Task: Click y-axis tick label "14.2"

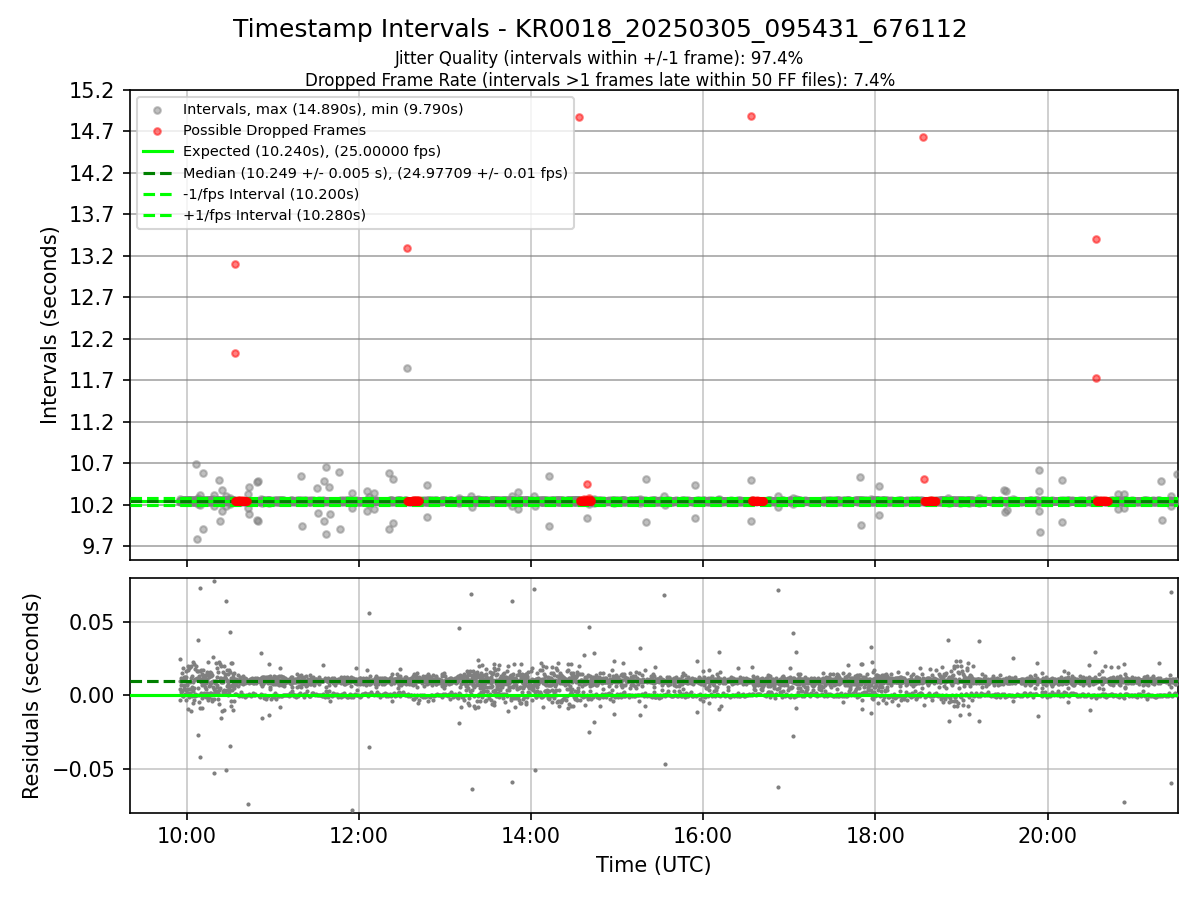Action: (93, 173)
